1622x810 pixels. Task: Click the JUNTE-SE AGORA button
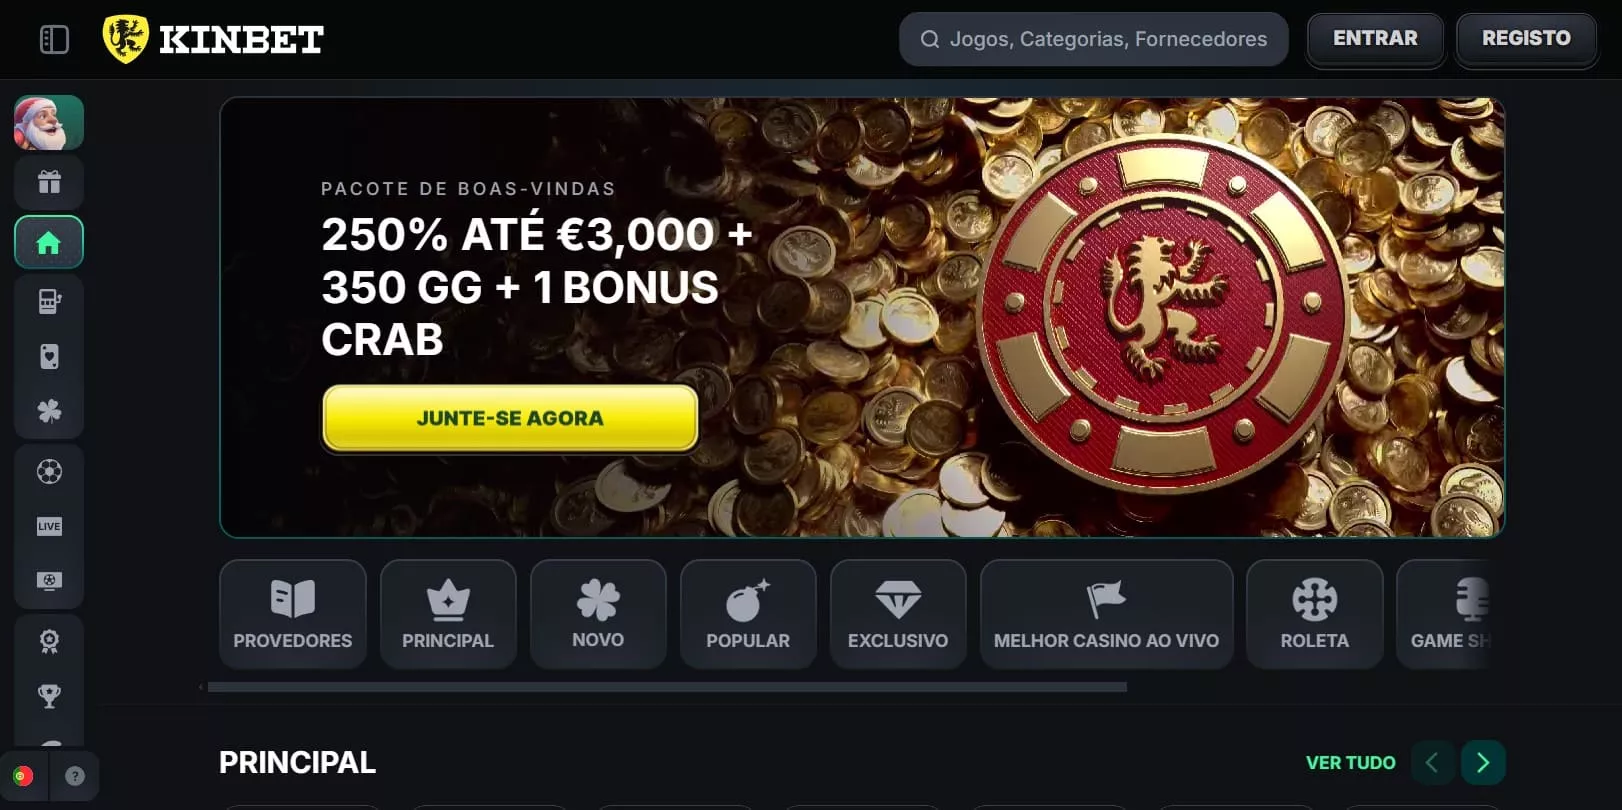(510, 418)
